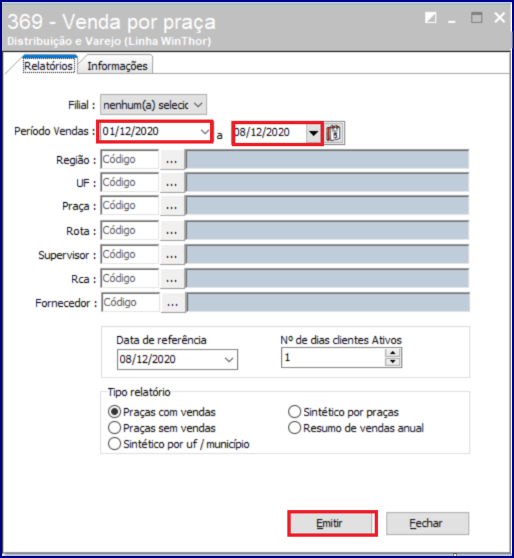Focus the Supervisor Código input field
The width and height of the screenshot is (514, 558).
pos(130,254)
